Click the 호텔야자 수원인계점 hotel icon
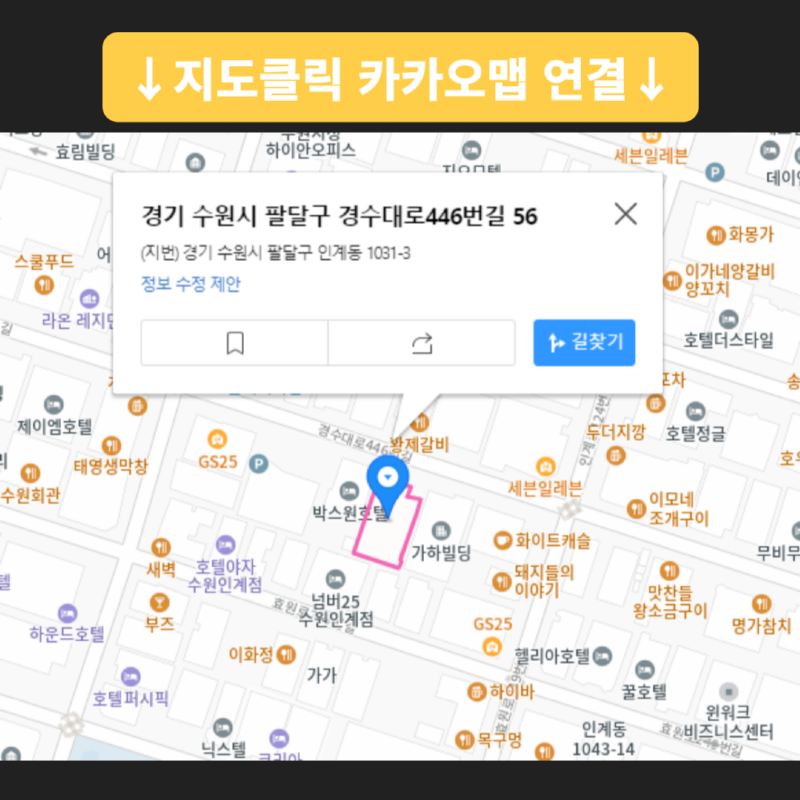This screenshot has width=800, height=800. click(226, 545)
